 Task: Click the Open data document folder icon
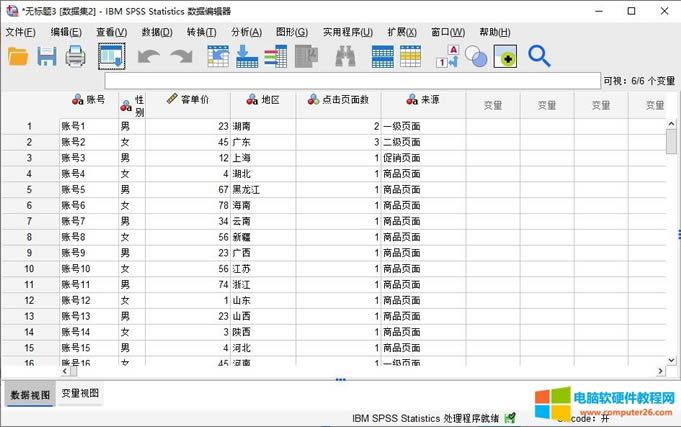(18, 57)
